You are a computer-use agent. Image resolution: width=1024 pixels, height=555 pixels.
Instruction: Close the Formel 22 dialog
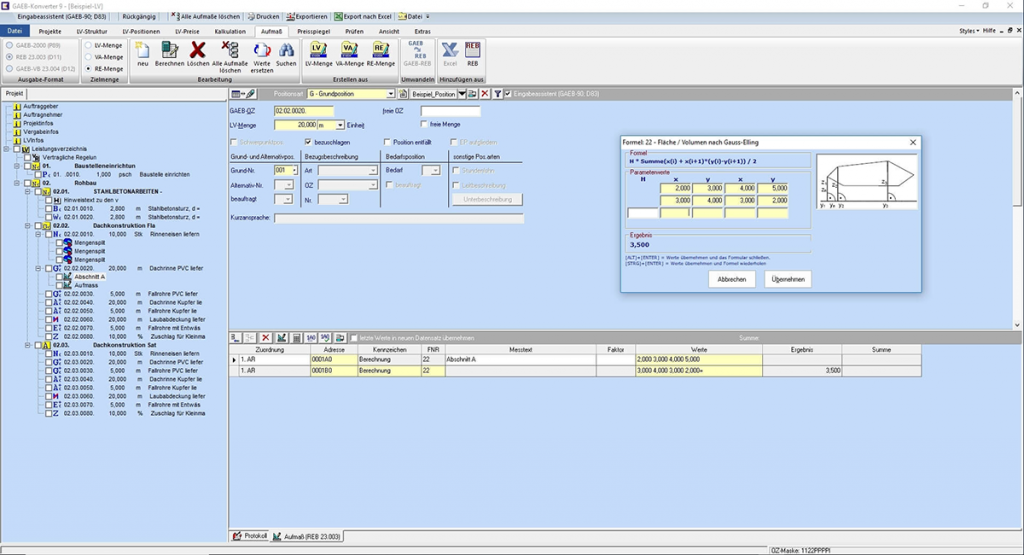click(x=913, y=142)
